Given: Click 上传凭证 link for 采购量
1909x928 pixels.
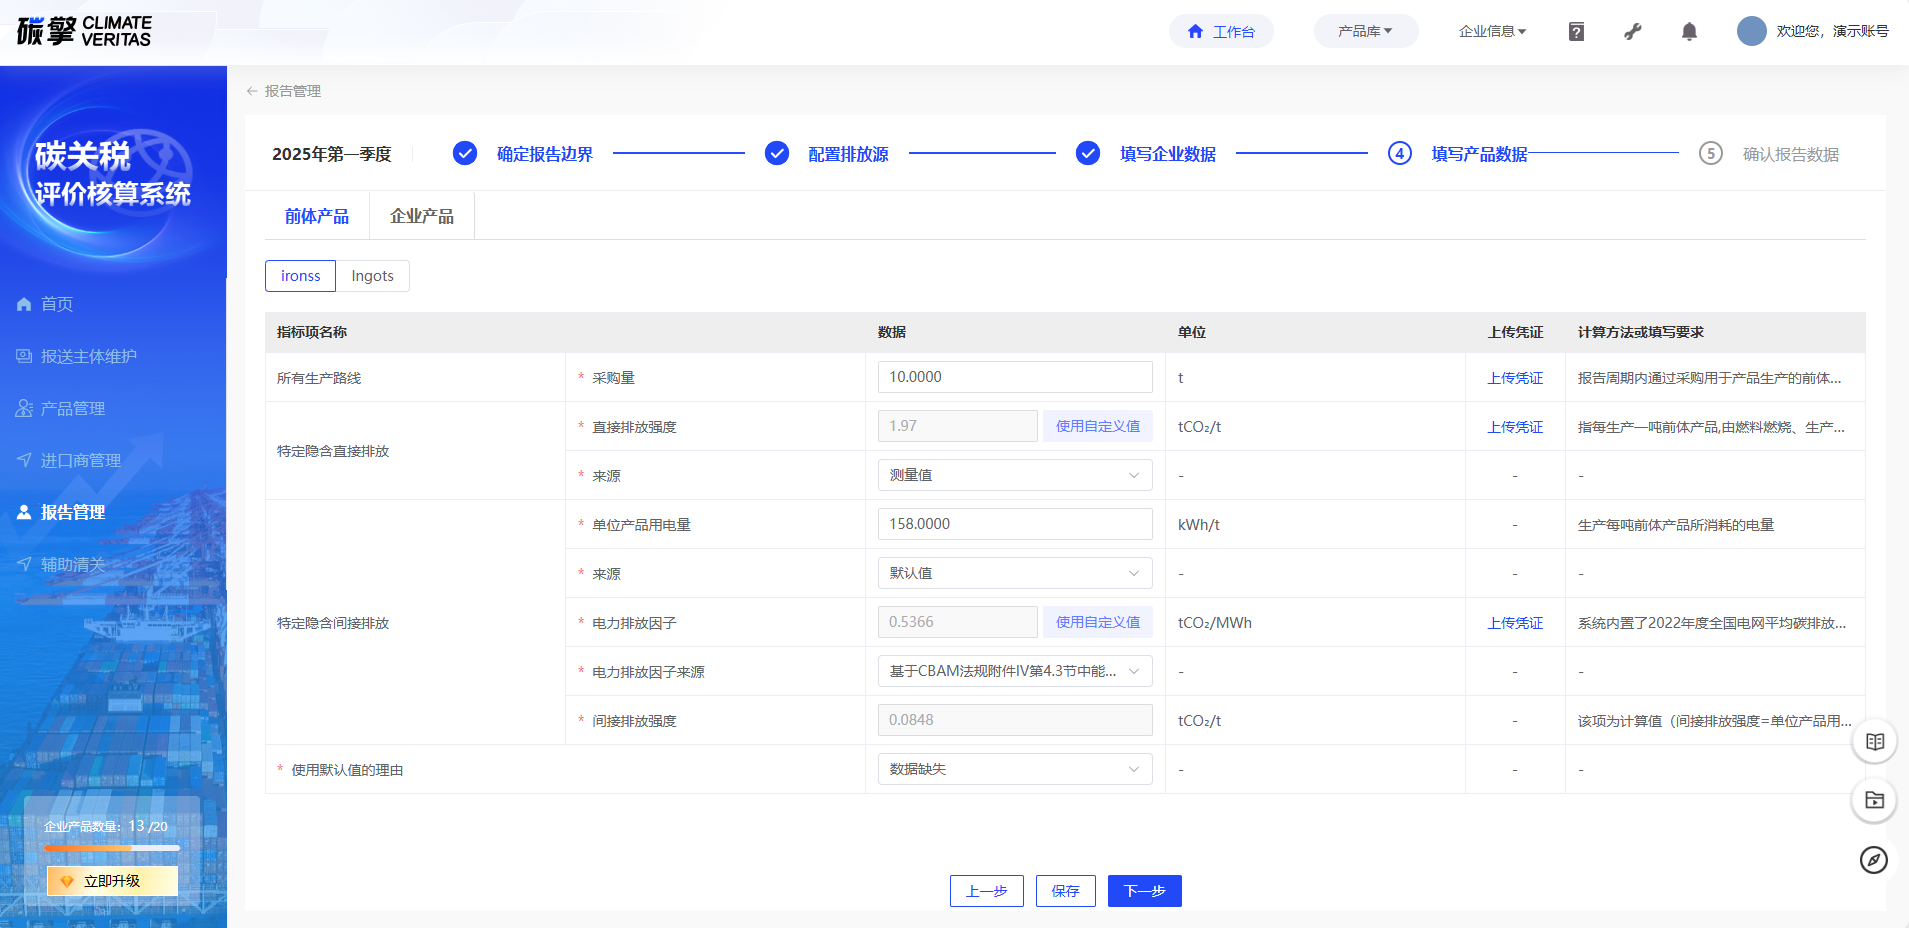Looking at the screenshot, I should 1514,378.
